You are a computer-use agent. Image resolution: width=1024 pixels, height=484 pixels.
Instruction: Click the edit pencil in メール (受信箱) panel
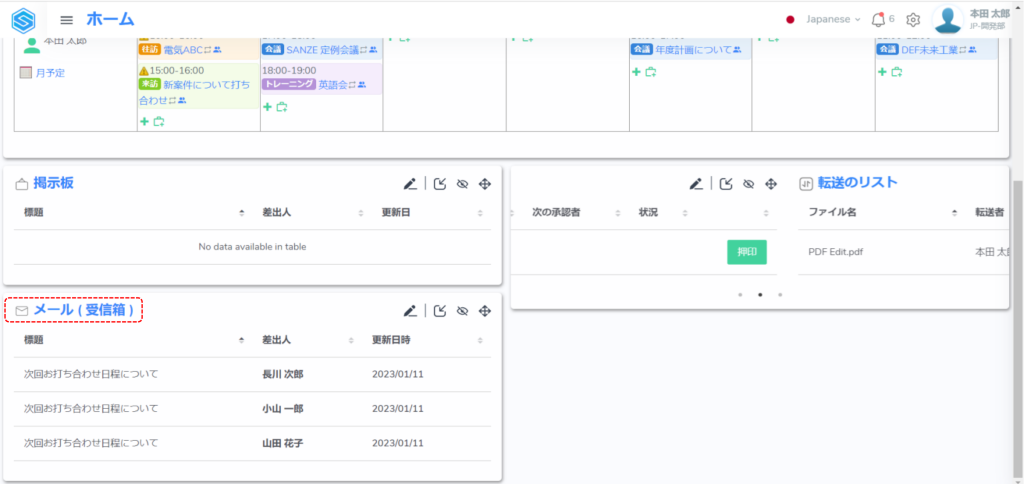click(x=409, y=311)
